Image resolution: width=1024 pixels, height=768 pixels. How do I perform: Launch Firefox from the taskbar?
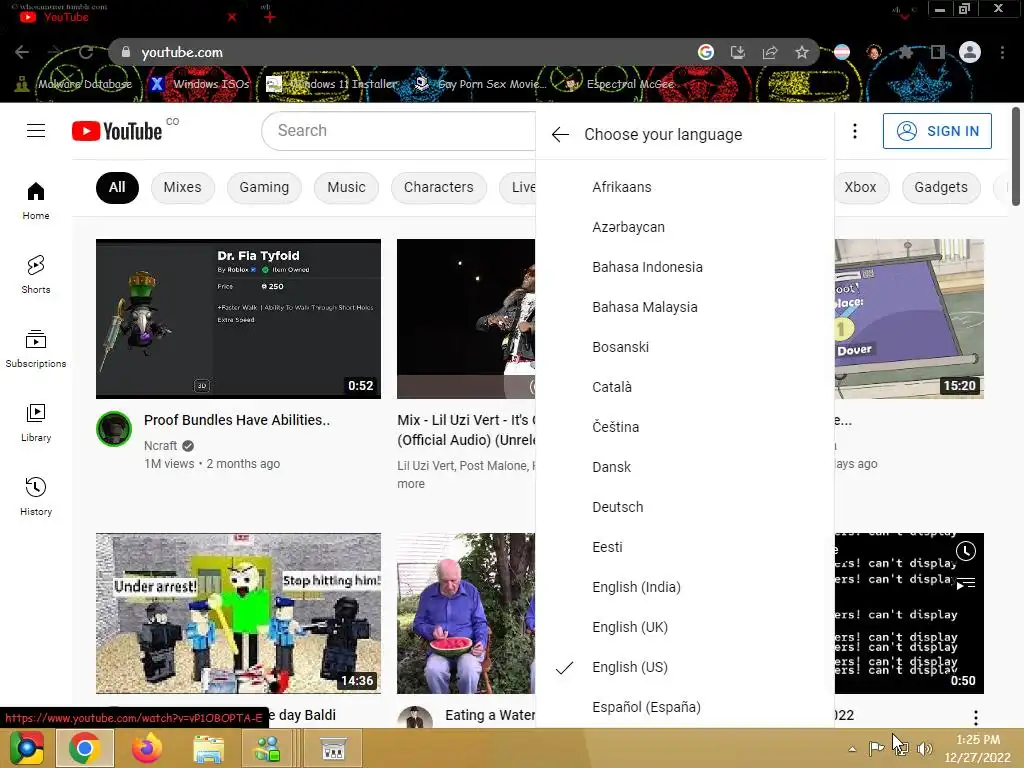click(147, 748)
